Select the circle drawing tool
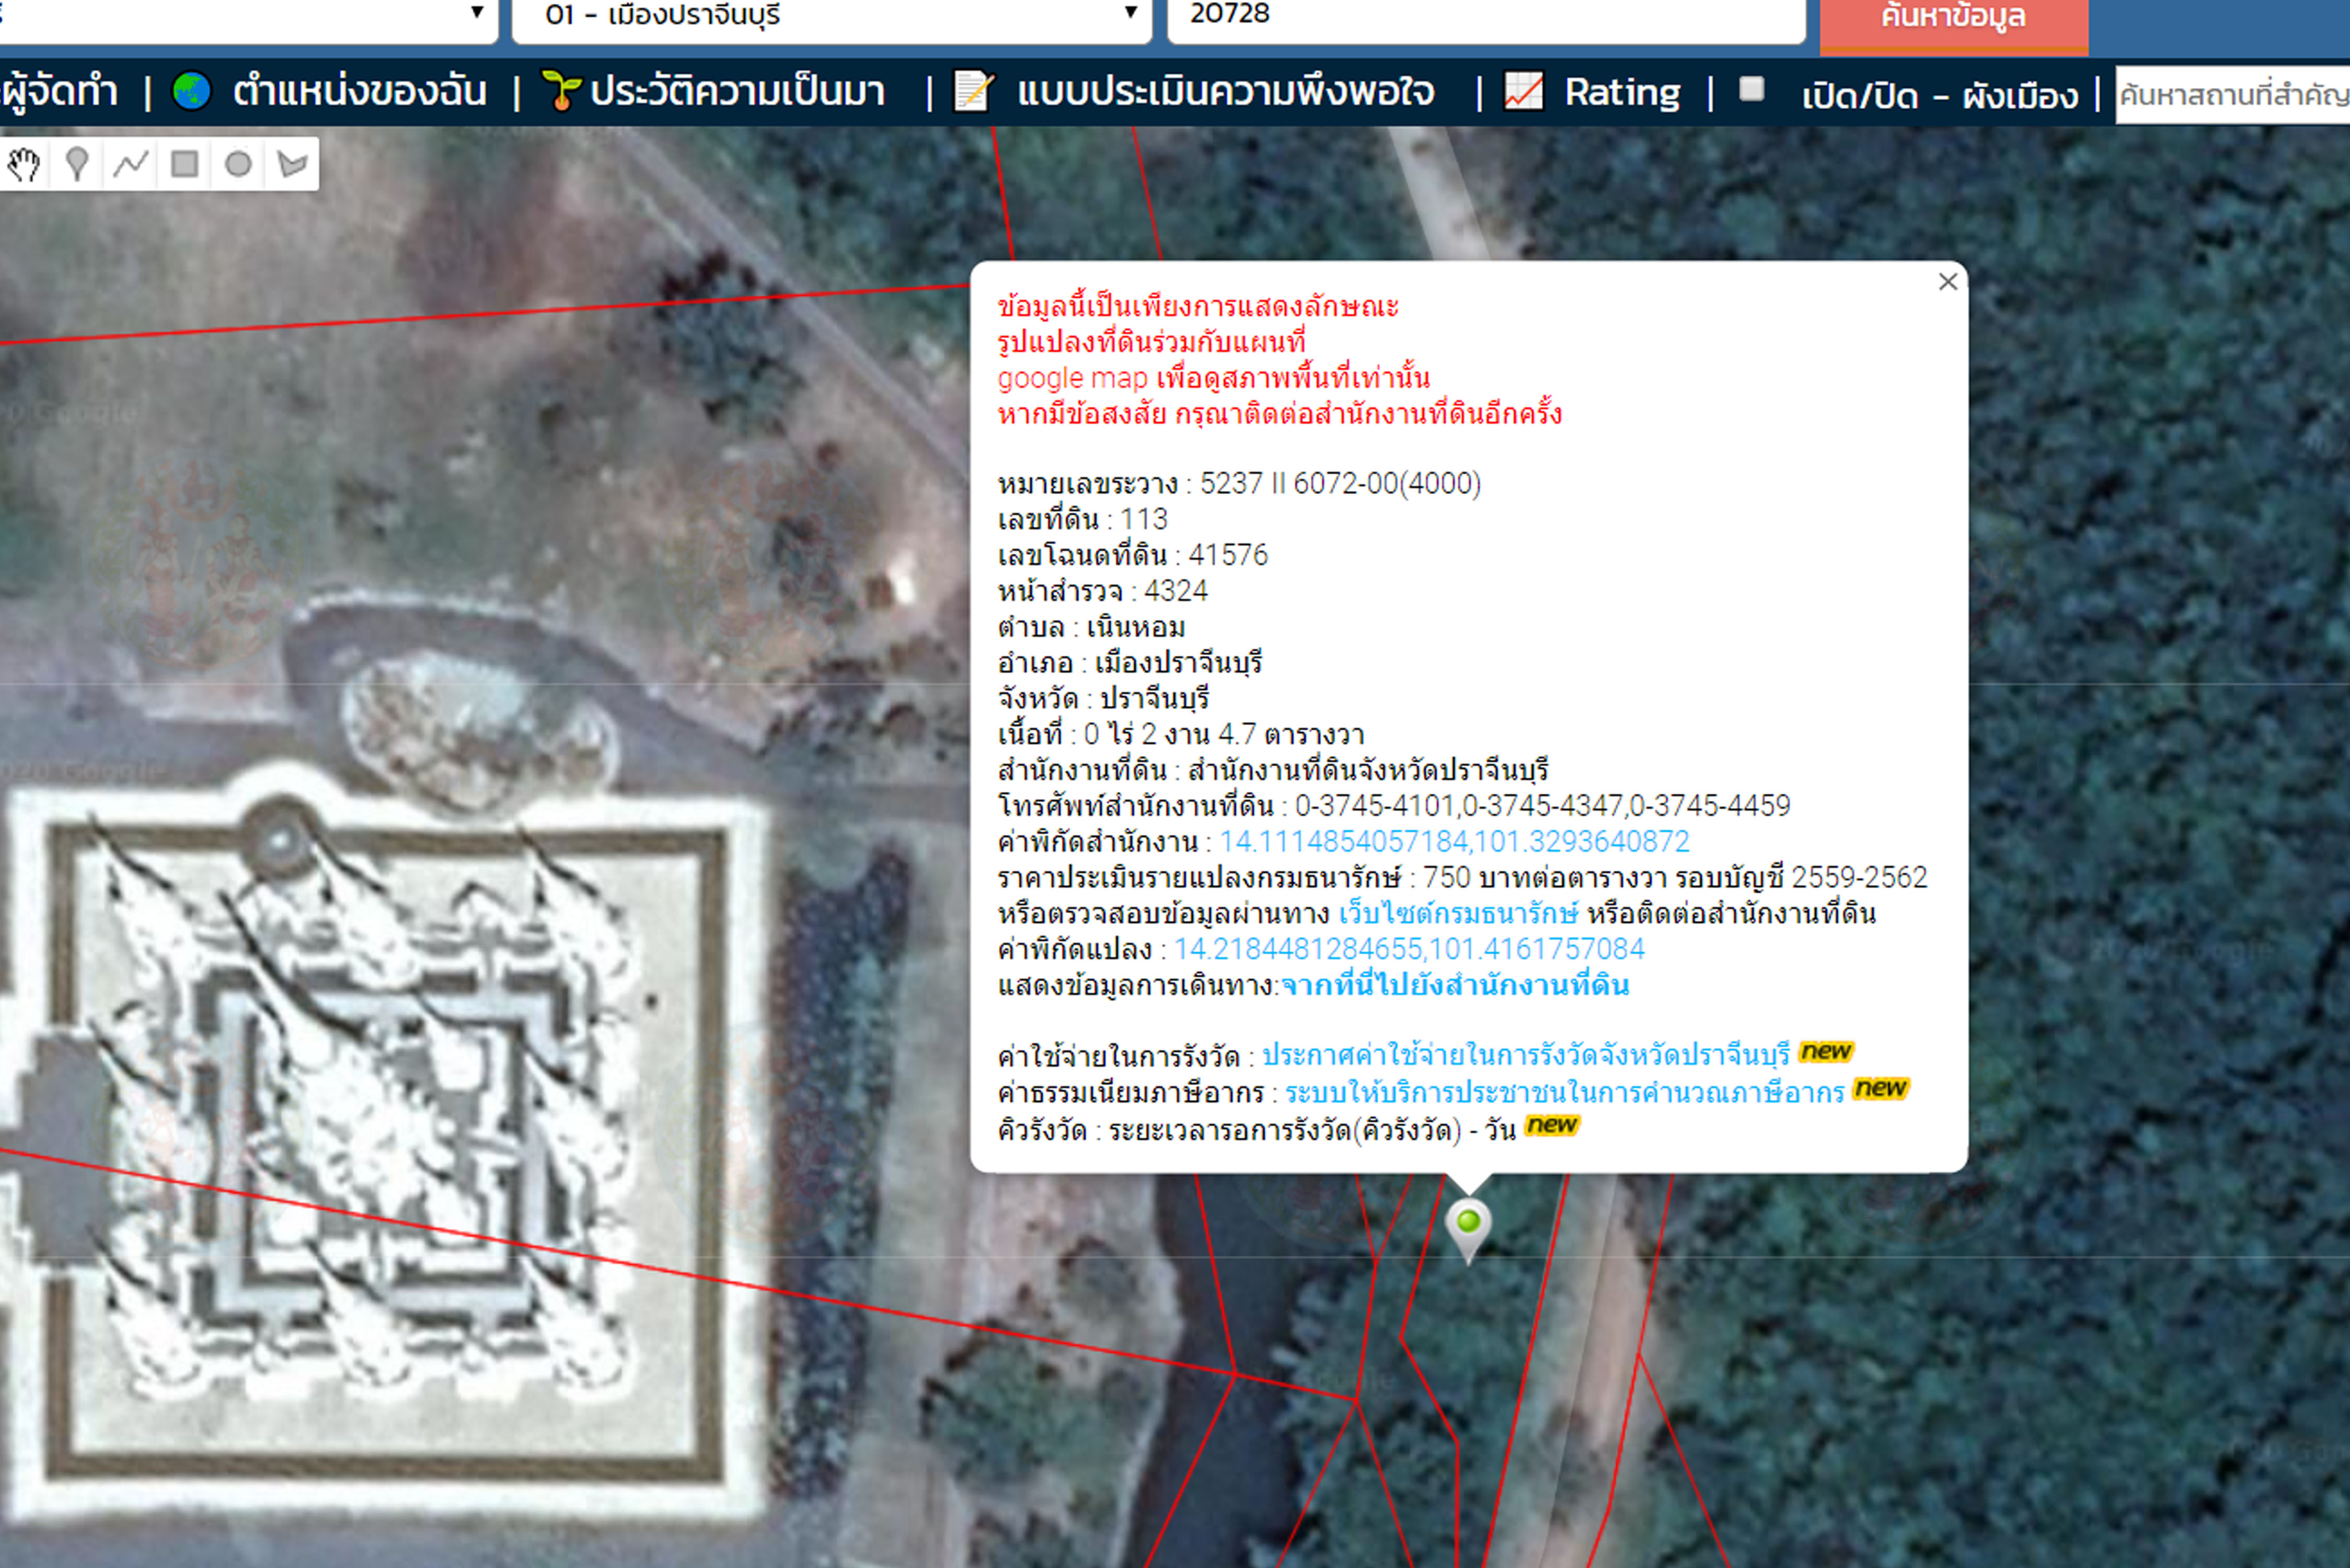2350x1568 pixels. pyautogui.click(x=238, y=164)
